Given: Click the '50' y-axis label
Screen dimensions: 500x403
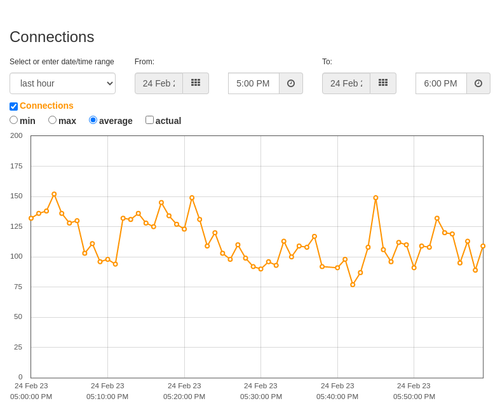Looking at the screenshot, I should [18, 317].
